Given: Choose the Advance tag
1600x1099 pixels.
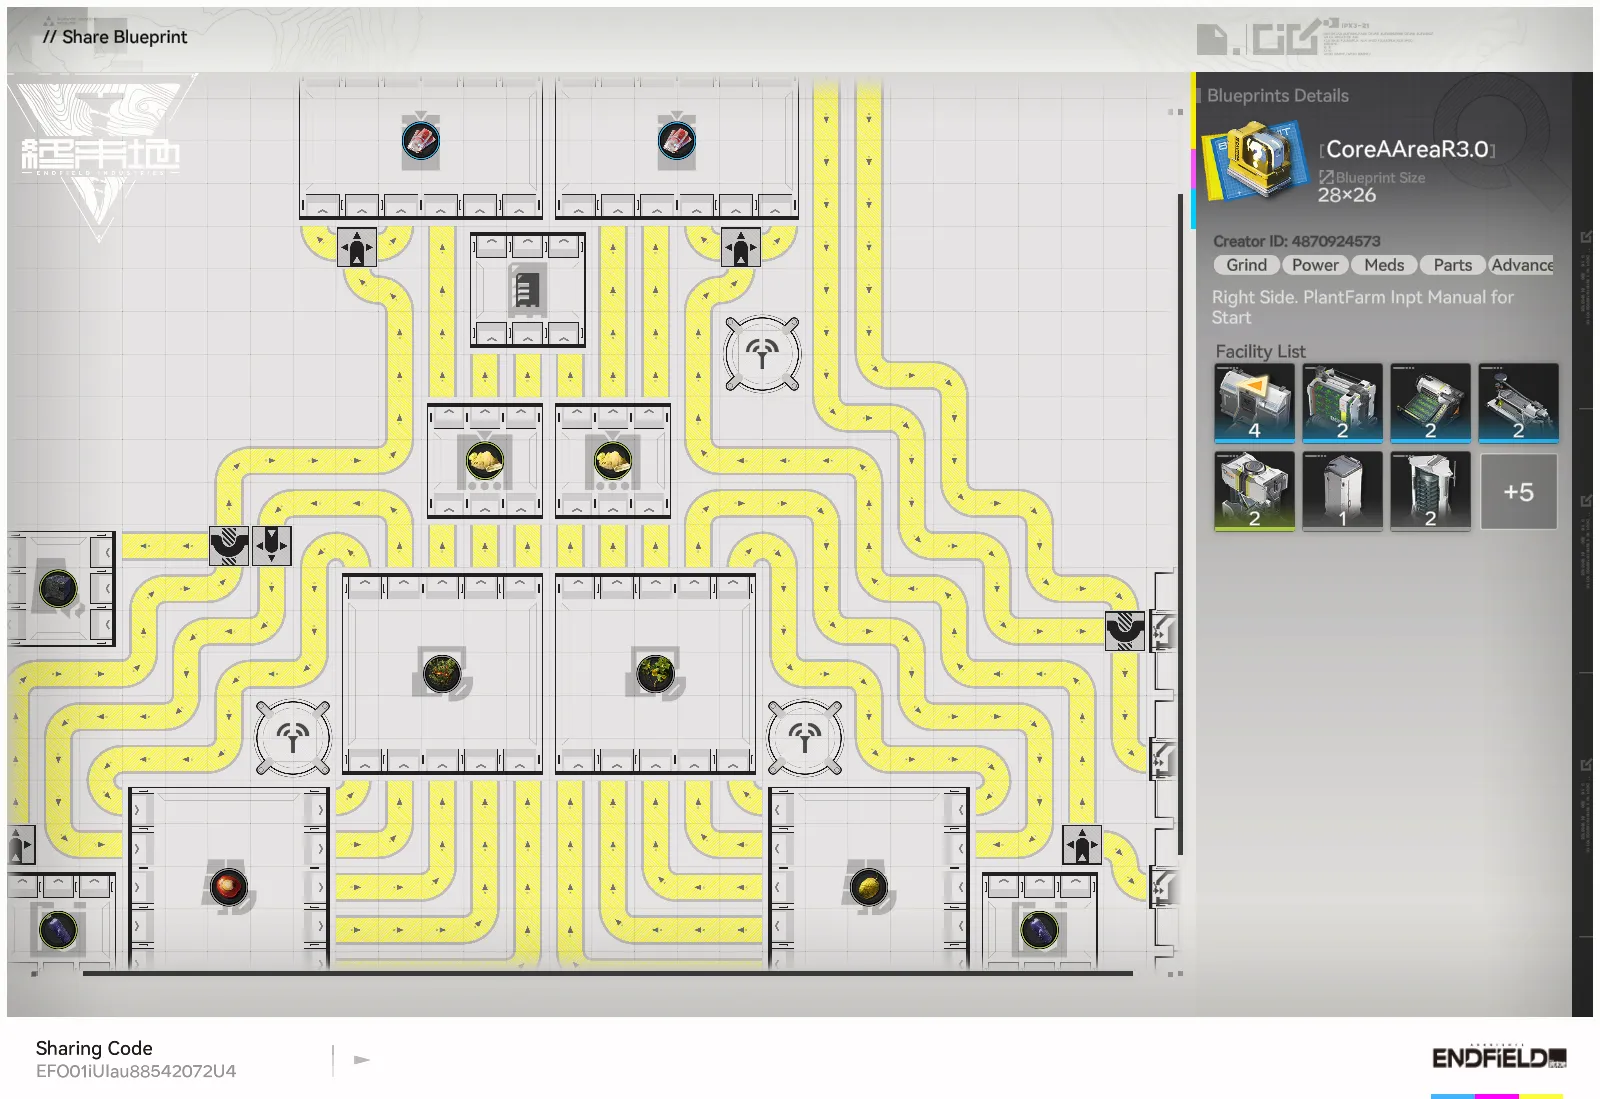Looking at the screenshot, I should click(x=1521, y=265).
